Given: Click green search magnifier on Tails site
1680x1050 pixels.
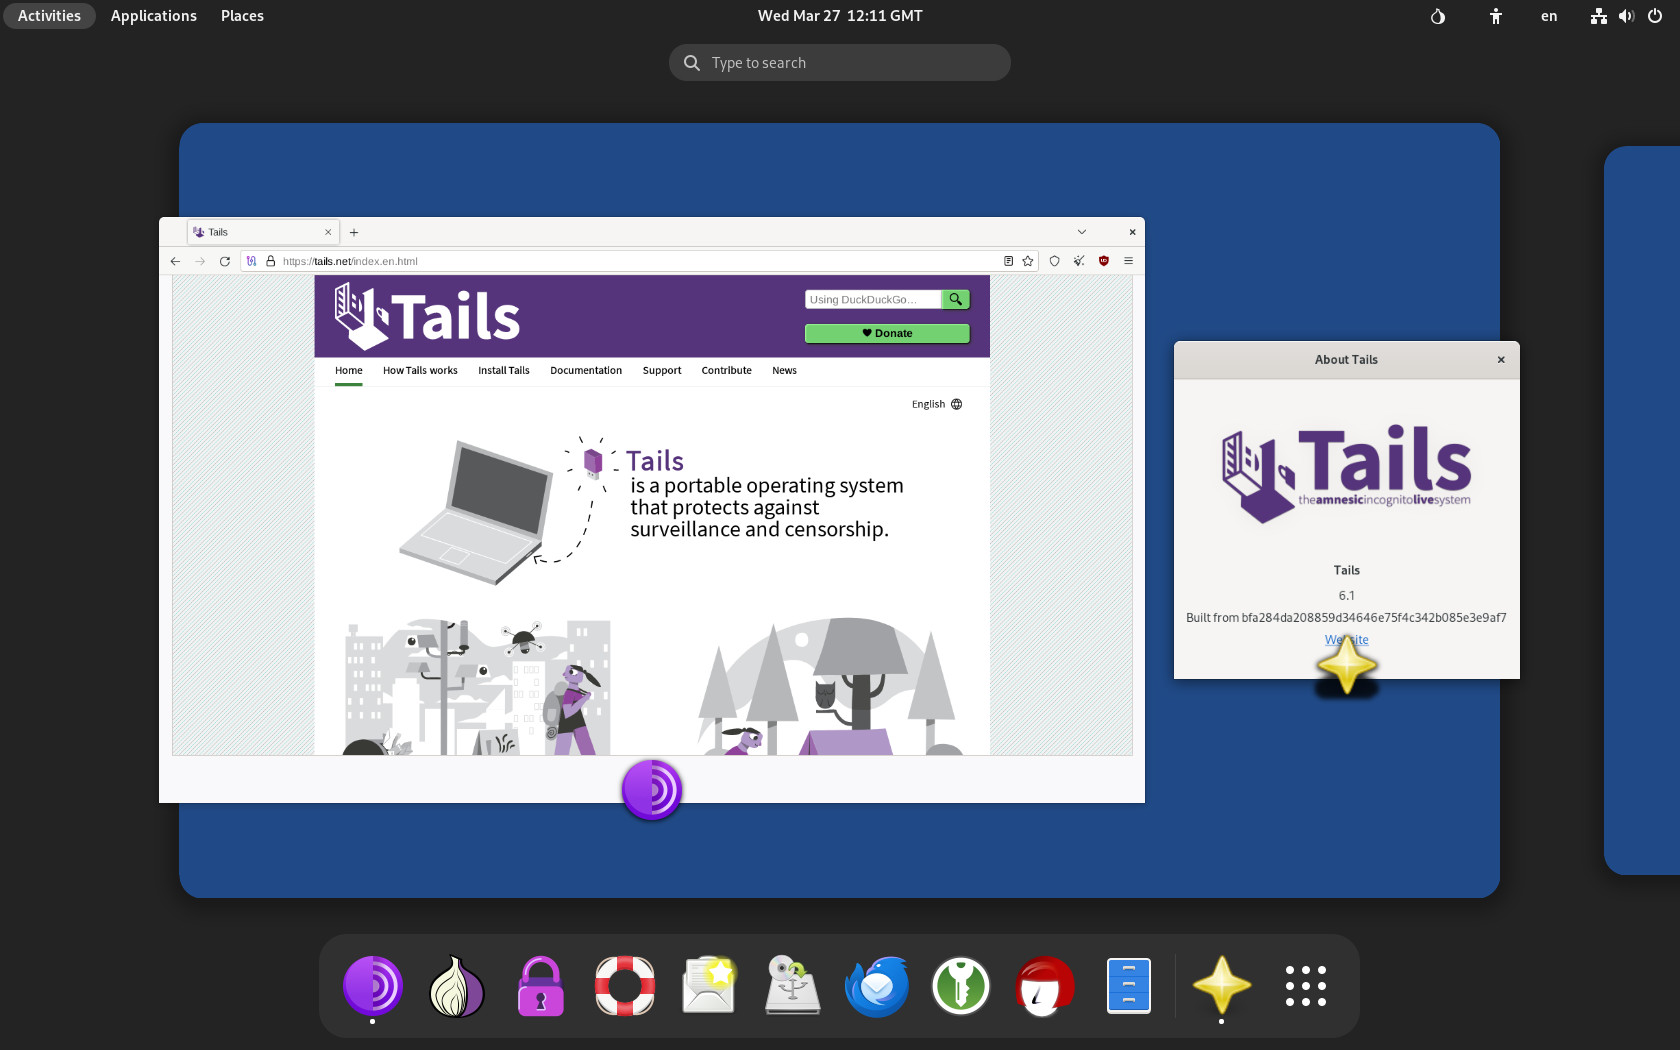Looking at the screenshot, I should click(956, 299).
